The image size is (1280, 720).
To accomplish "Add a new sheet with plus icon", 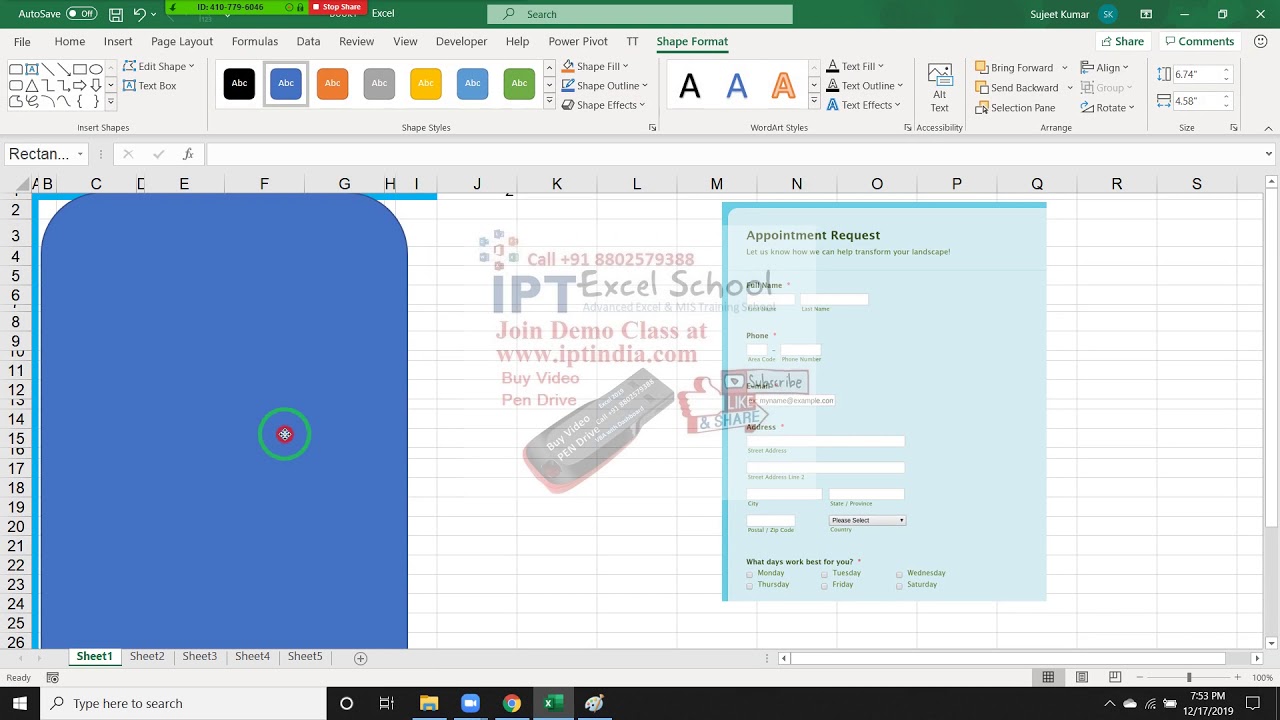I will [361, 658].
